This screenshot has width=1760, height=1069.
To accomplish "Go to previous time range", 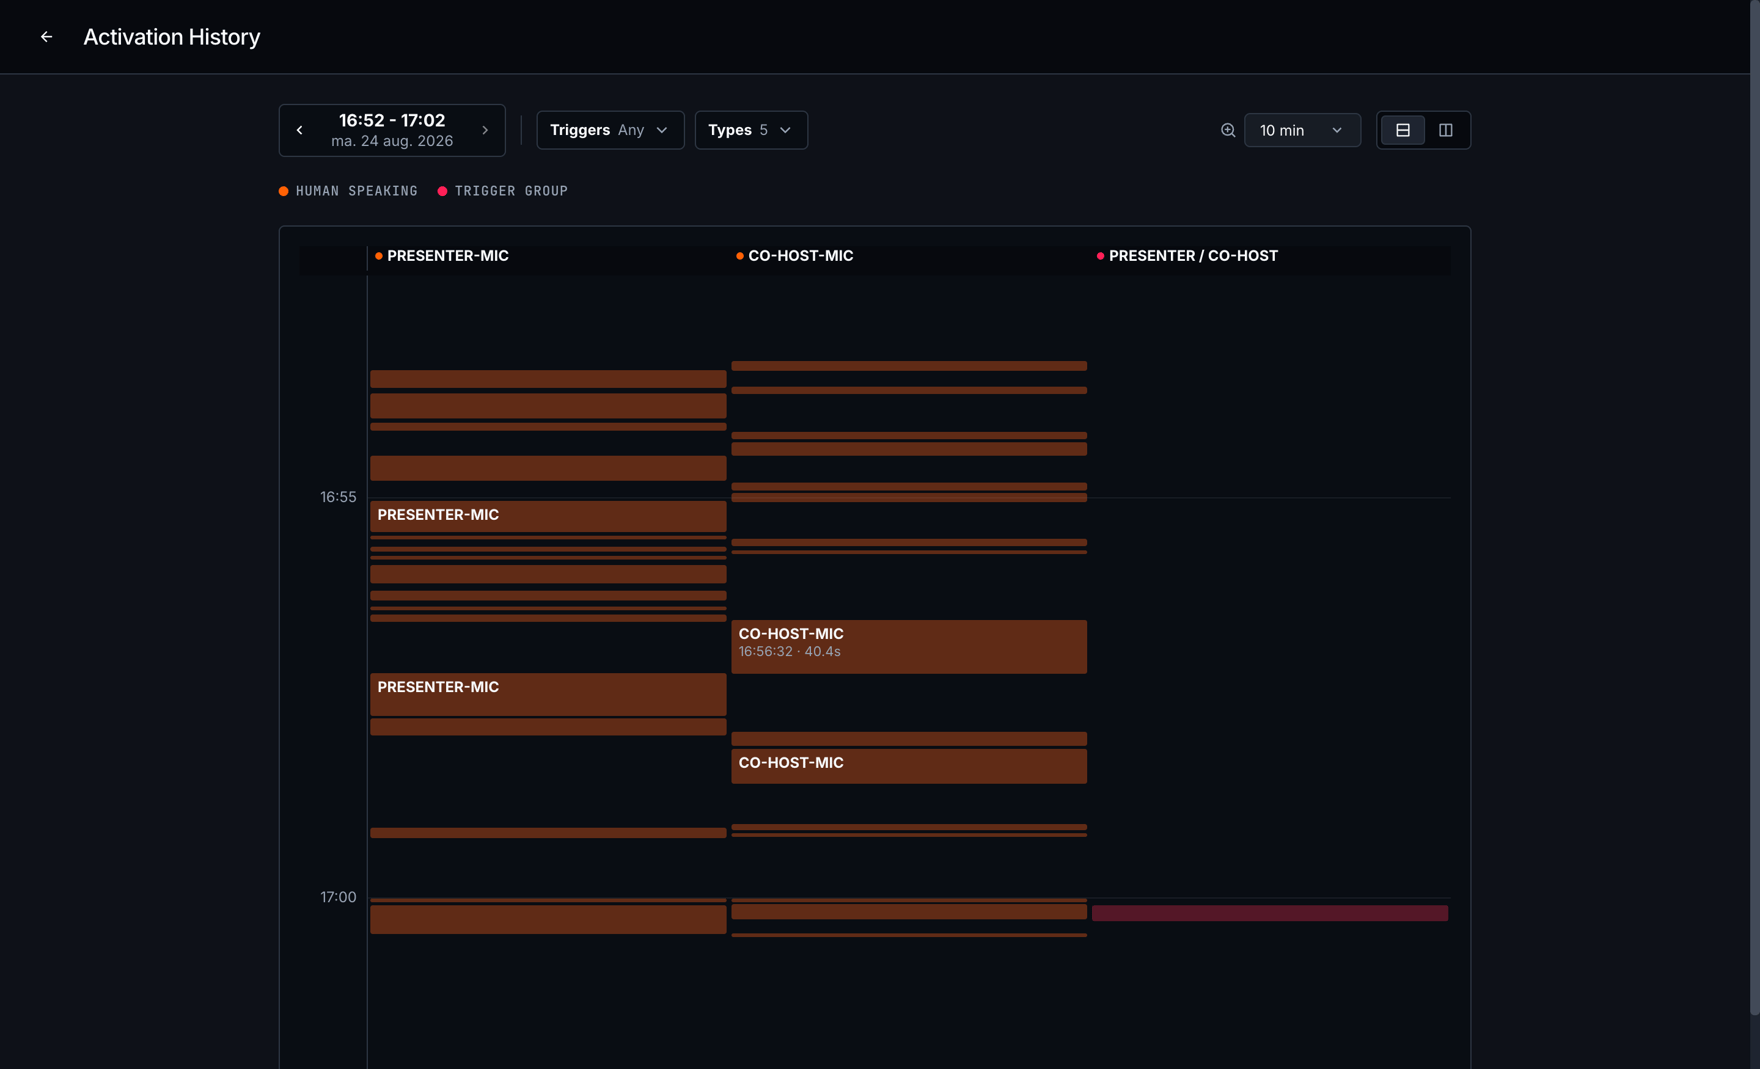I will pos(300,130).
